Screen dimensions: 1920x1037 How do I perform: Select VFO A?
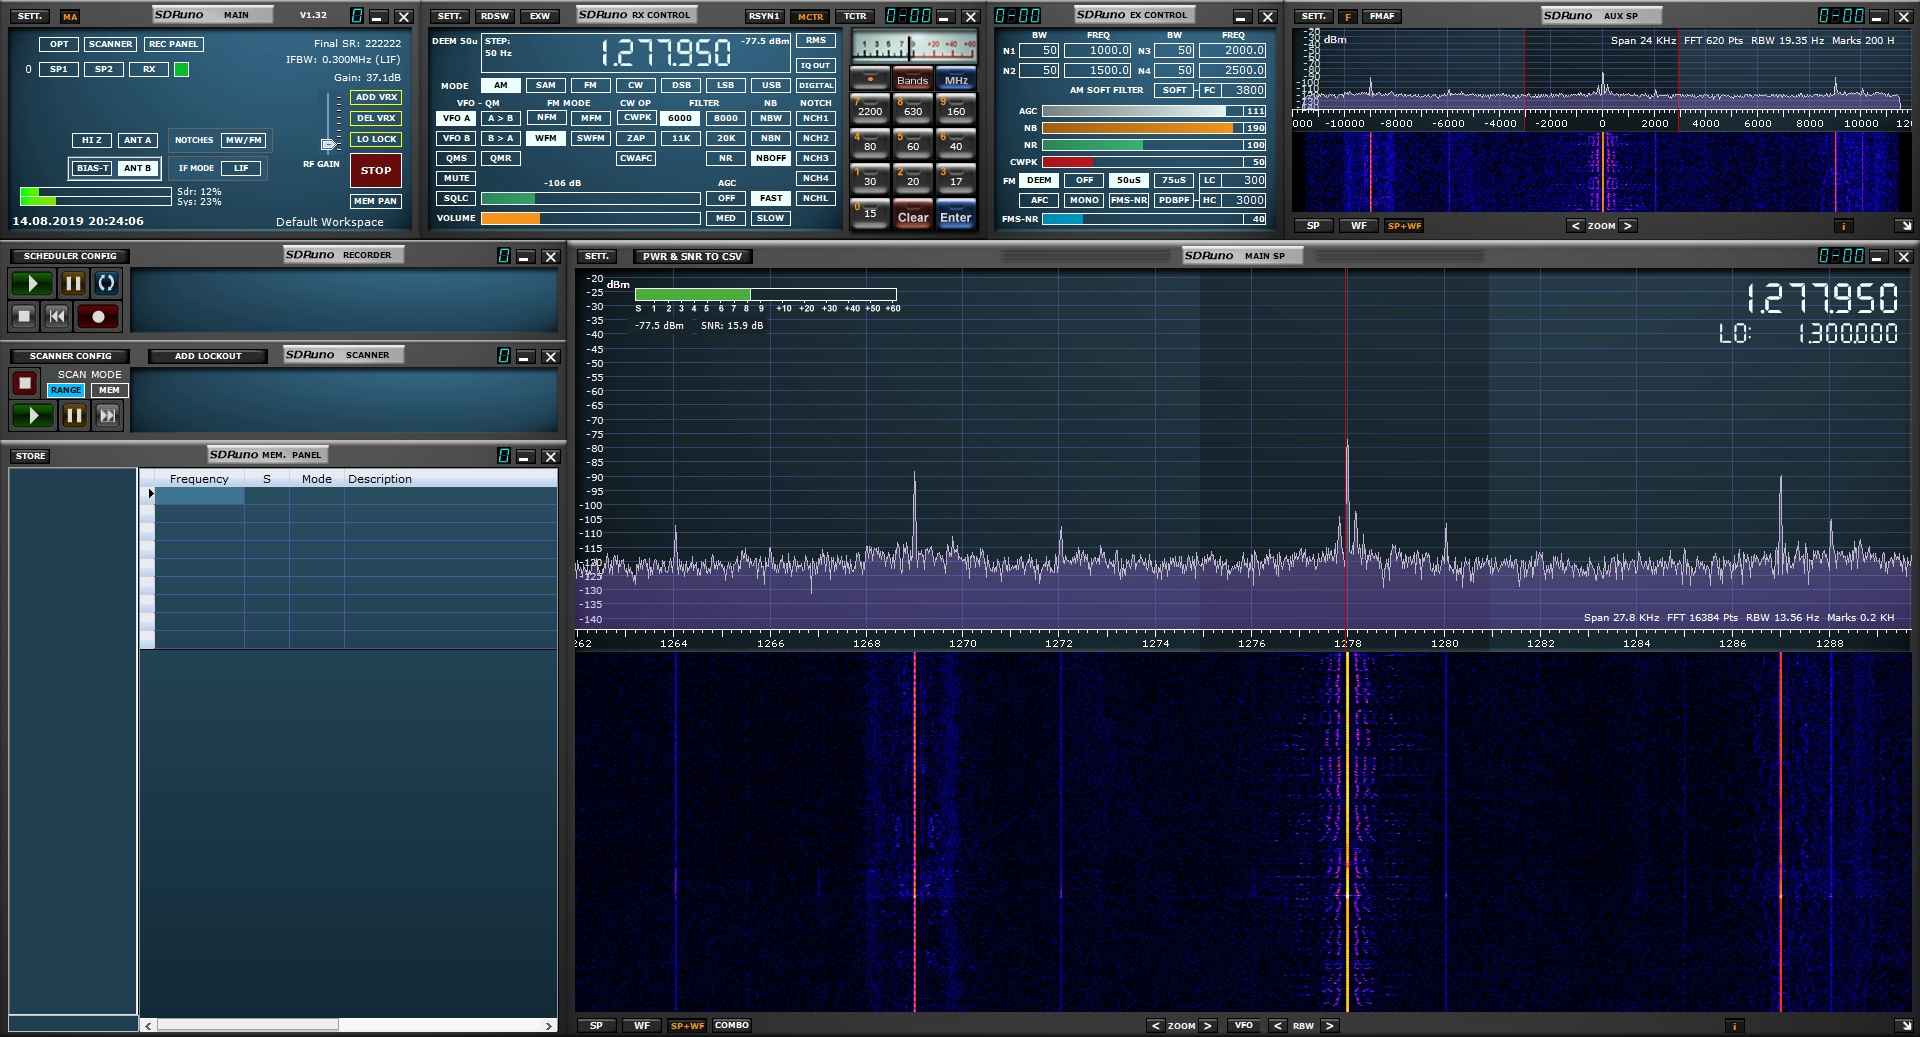457,118
